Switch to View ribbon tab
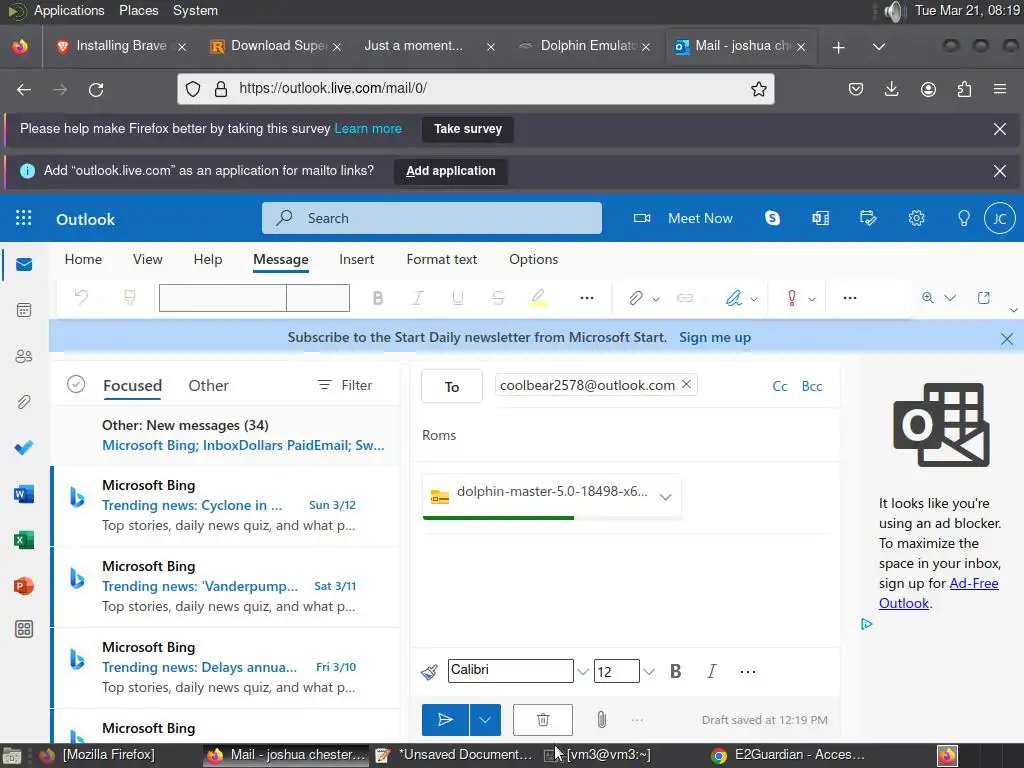Viewport: 1024px width, 768px height. tap(148, 259)
